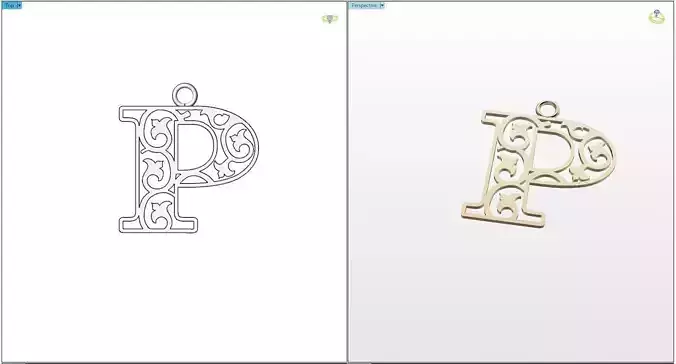Click the ring view icon in Perspective viewport
Screen dimensions: 676x364
657,17
